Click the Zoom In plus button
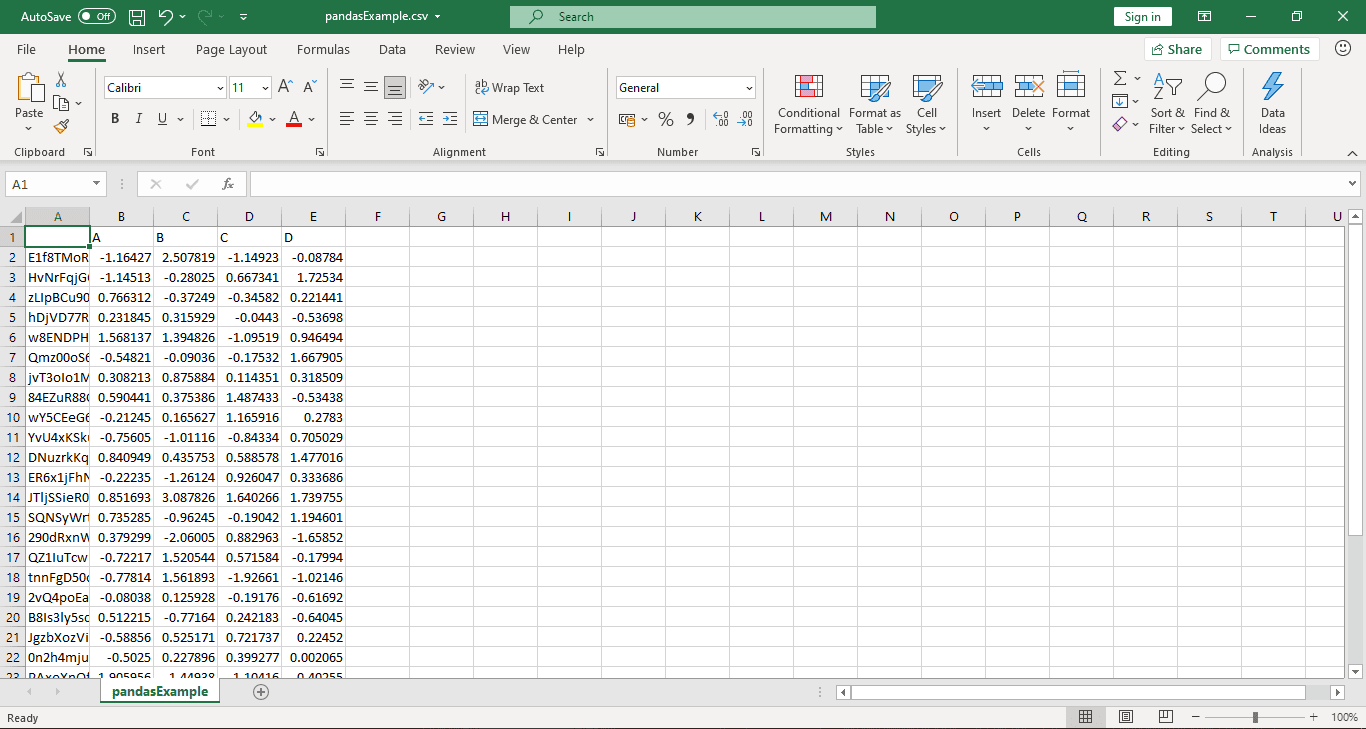Image resolution: width=1366 pixels, height=729 pixels. (x=1313, y=717)
